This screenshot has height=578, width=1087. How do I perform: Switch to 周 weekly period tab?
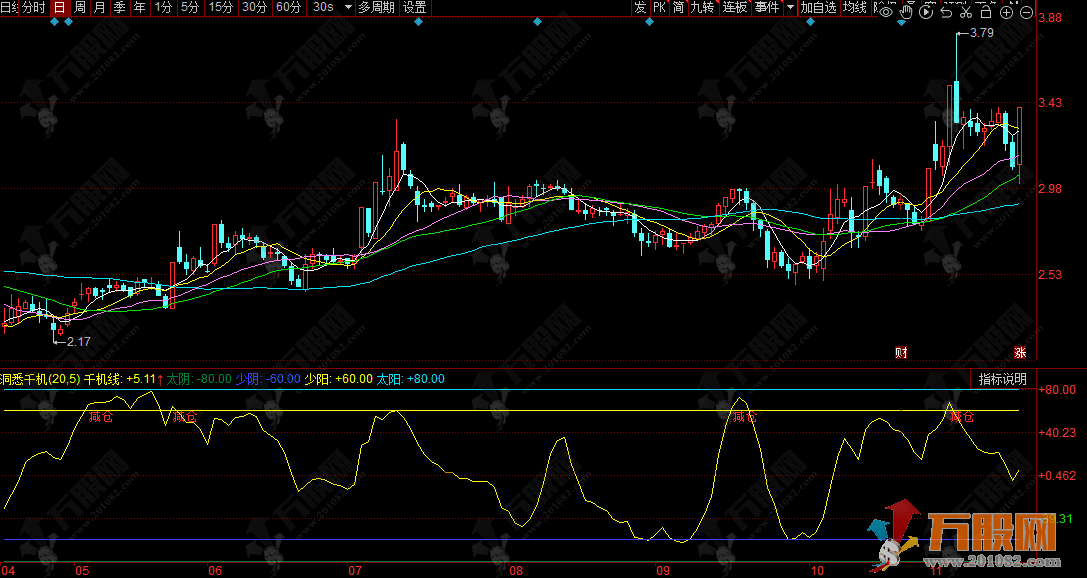[x=80, y=7]
